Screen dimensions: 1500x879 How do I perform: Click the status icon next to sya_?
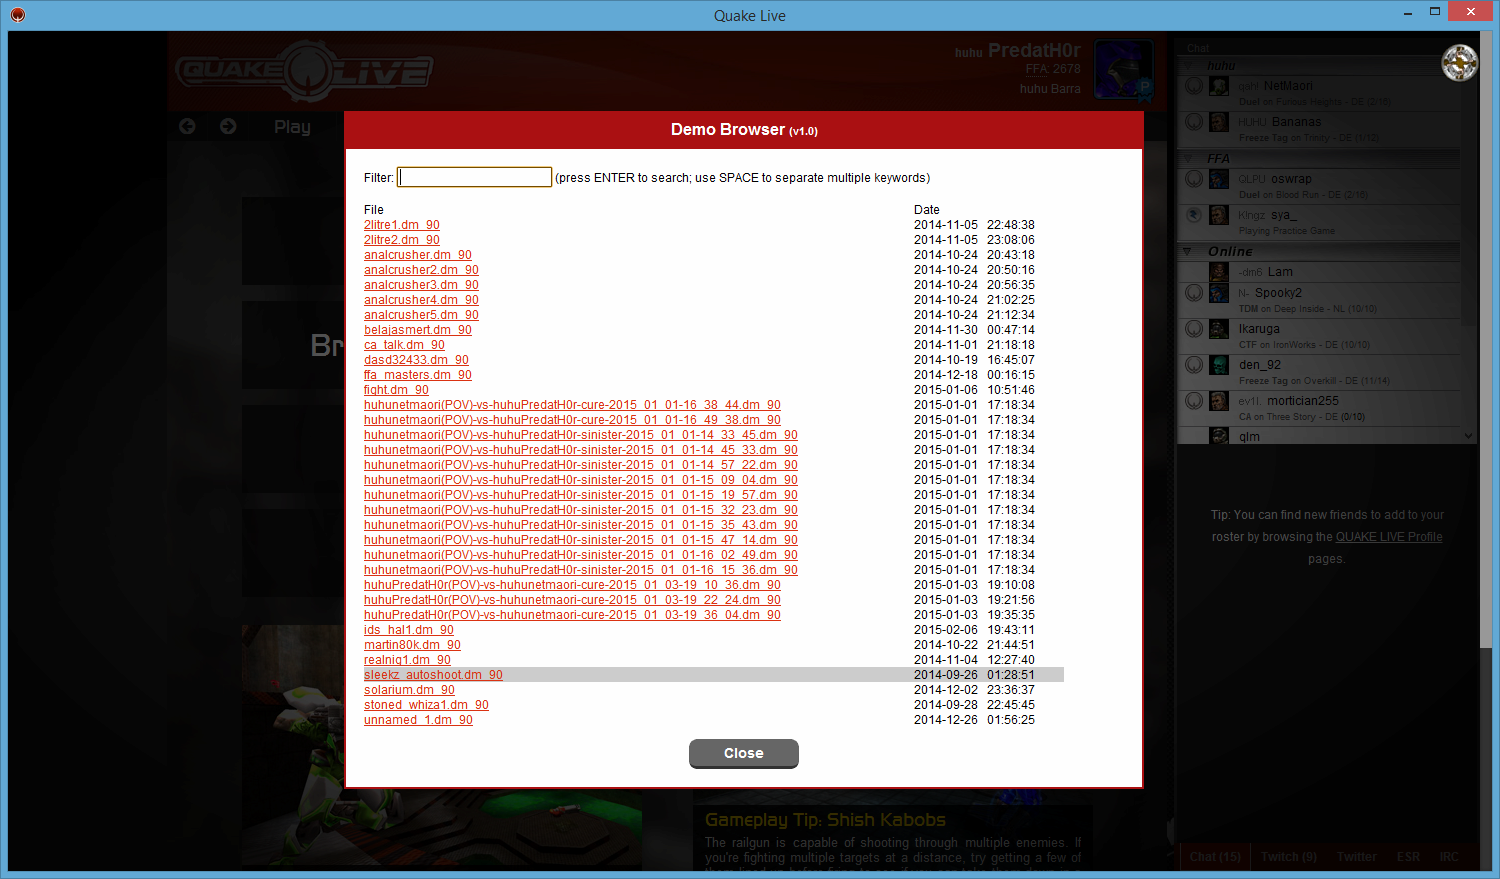pyautogui.click(x=1194, y=215)
